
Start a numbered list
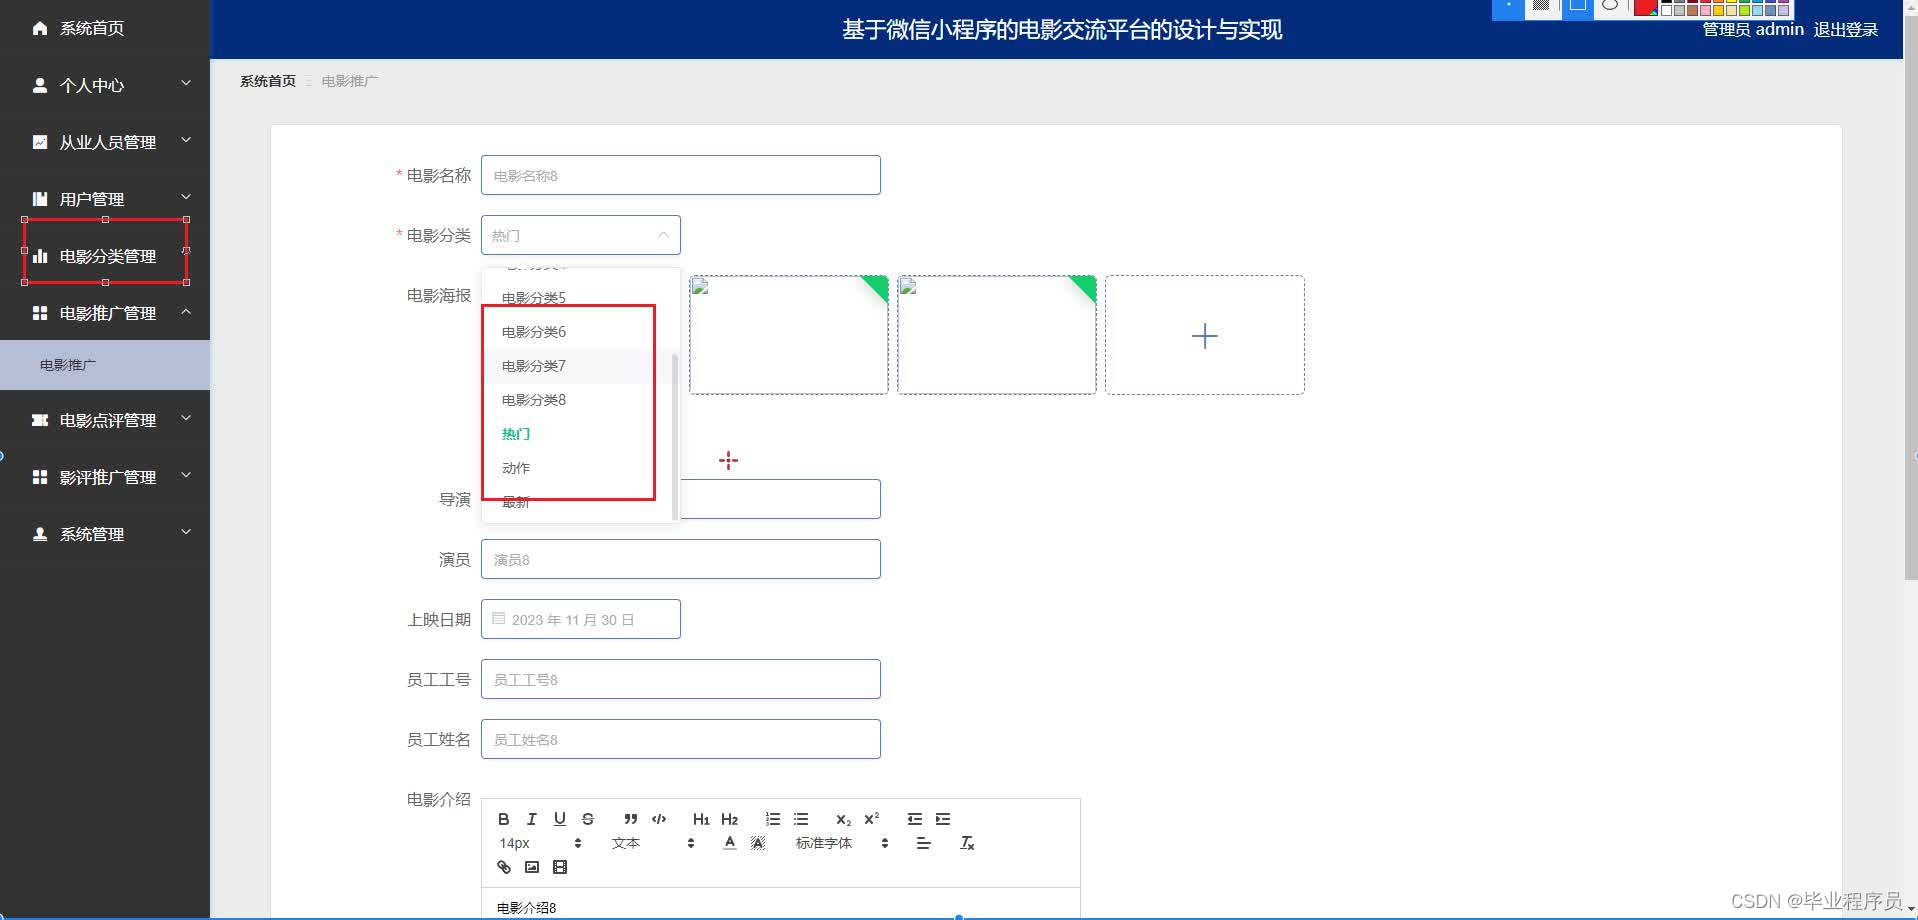(x=773, y=819)
